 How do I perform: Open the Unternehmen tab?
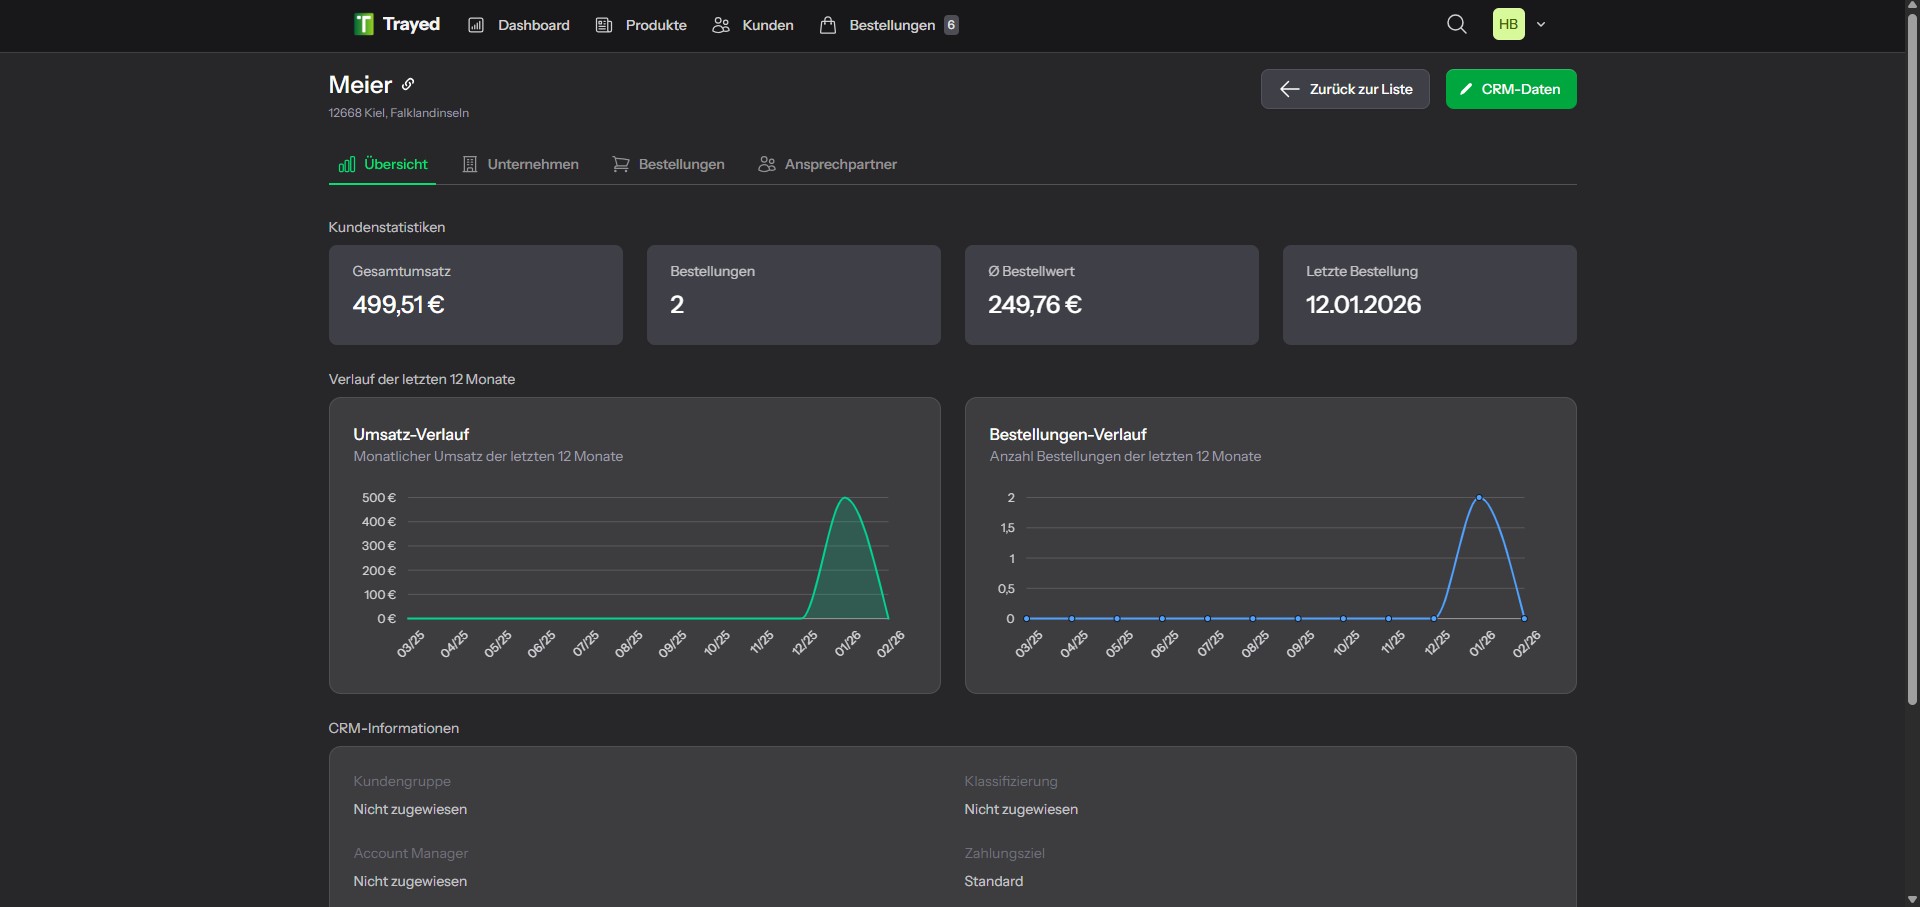coord(520,164)
